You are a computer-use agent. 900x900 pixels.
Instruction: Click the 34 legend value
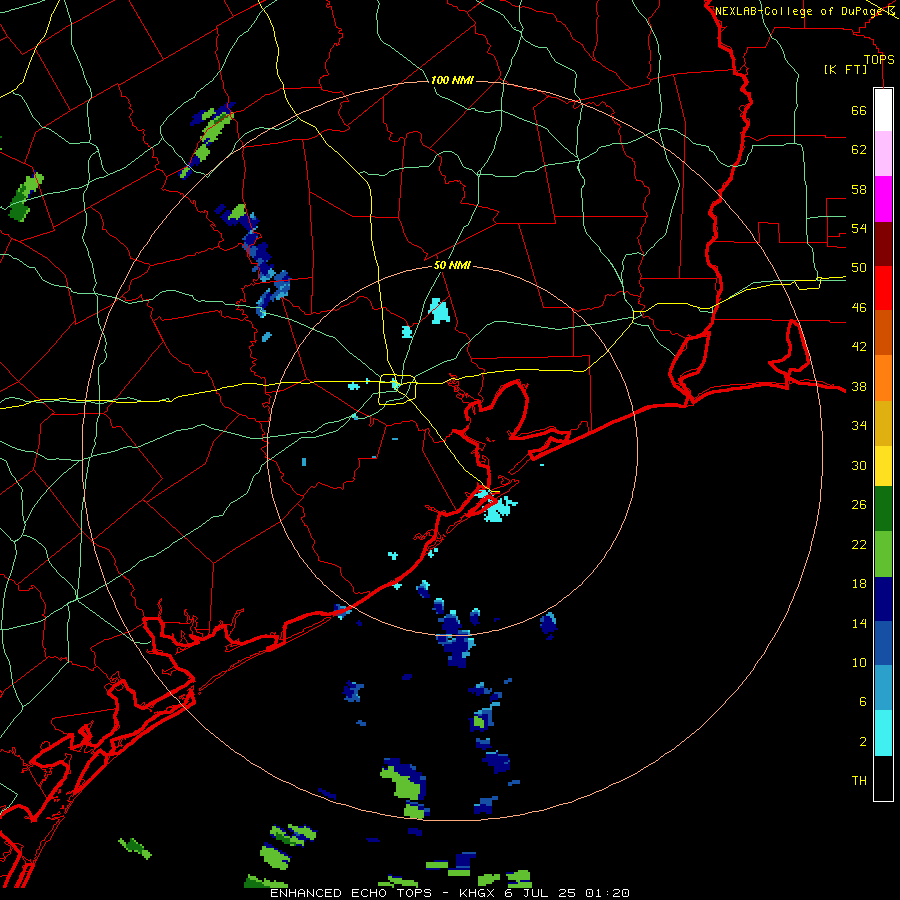[x=859, y=426]
